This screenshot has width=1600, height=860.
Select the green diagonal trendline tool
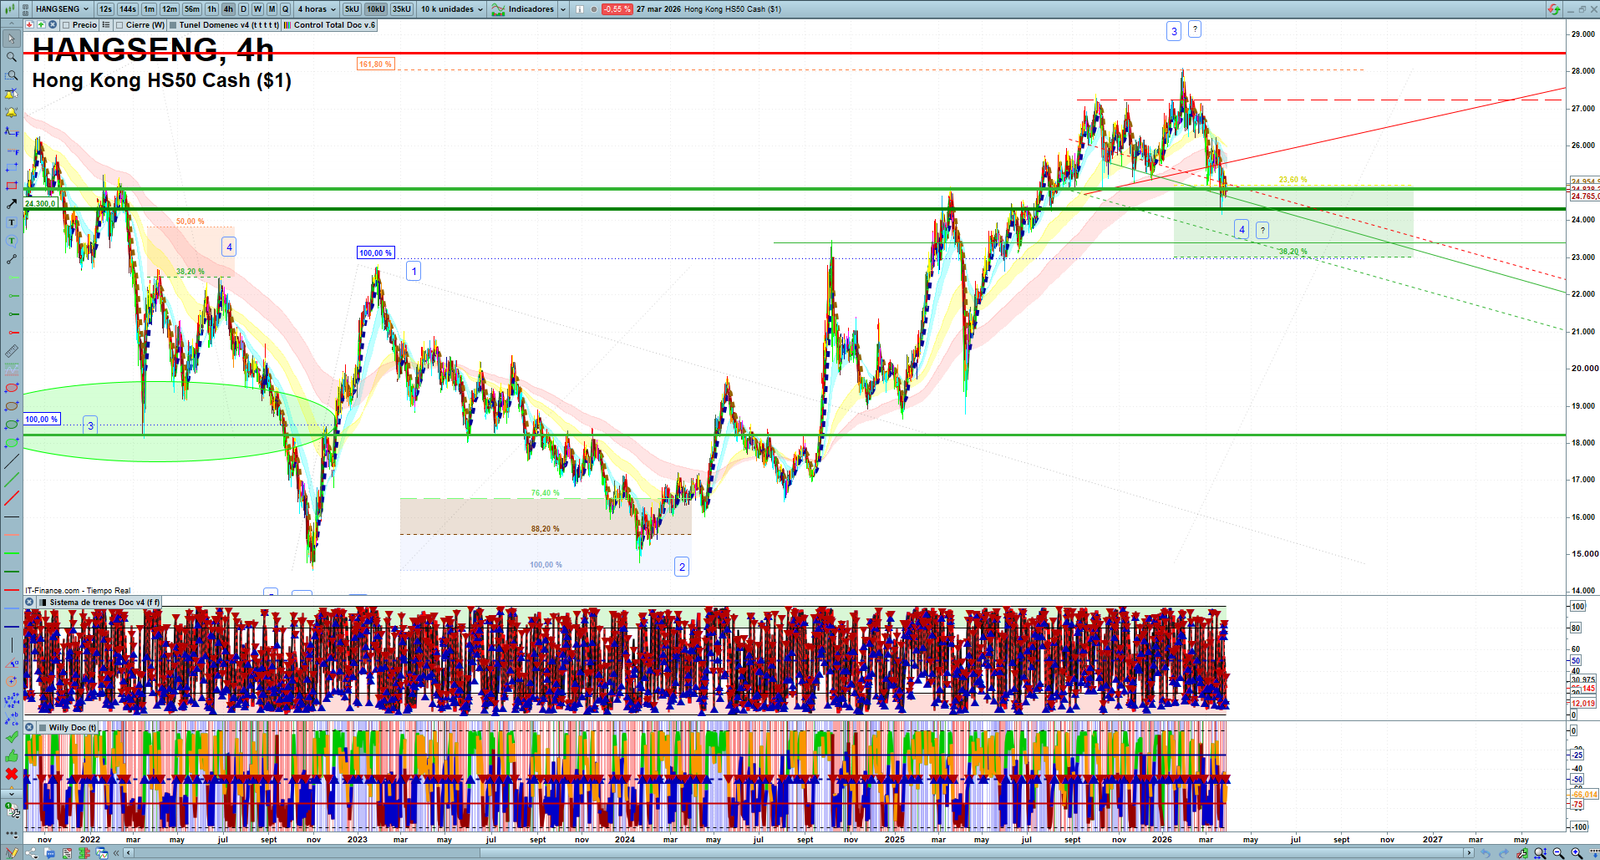tap(11, 480)
